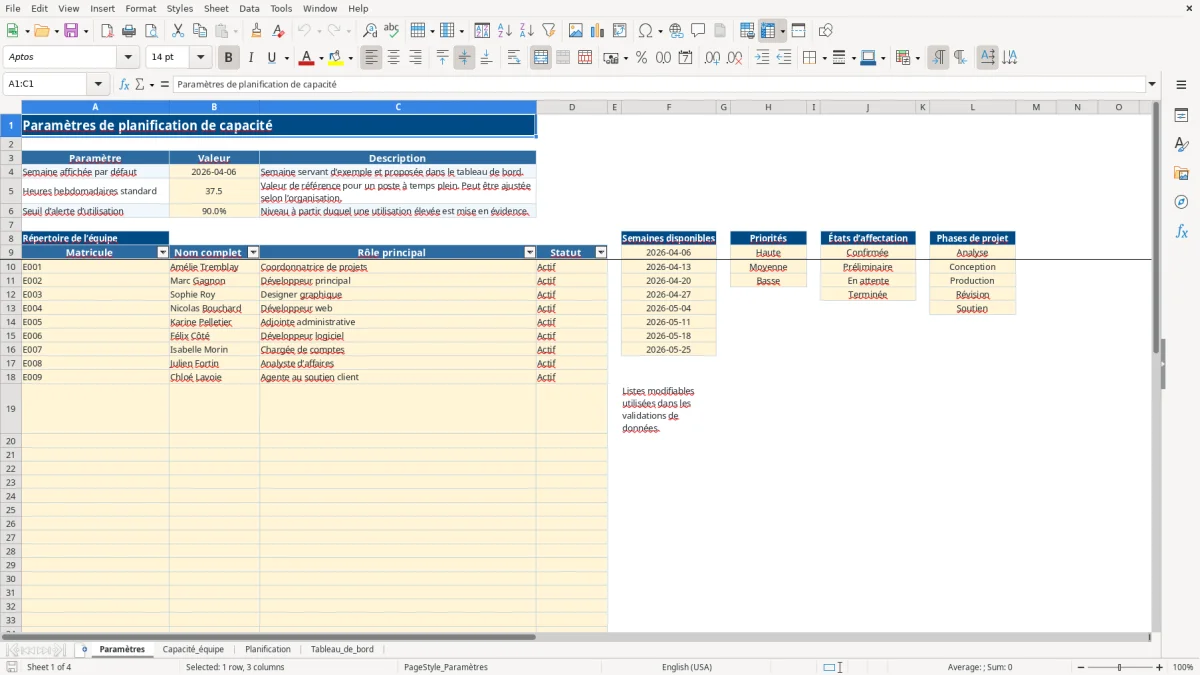This screenshot has height=675, width=1200.
Task: Open the font size dropdown
Action: 200,58
